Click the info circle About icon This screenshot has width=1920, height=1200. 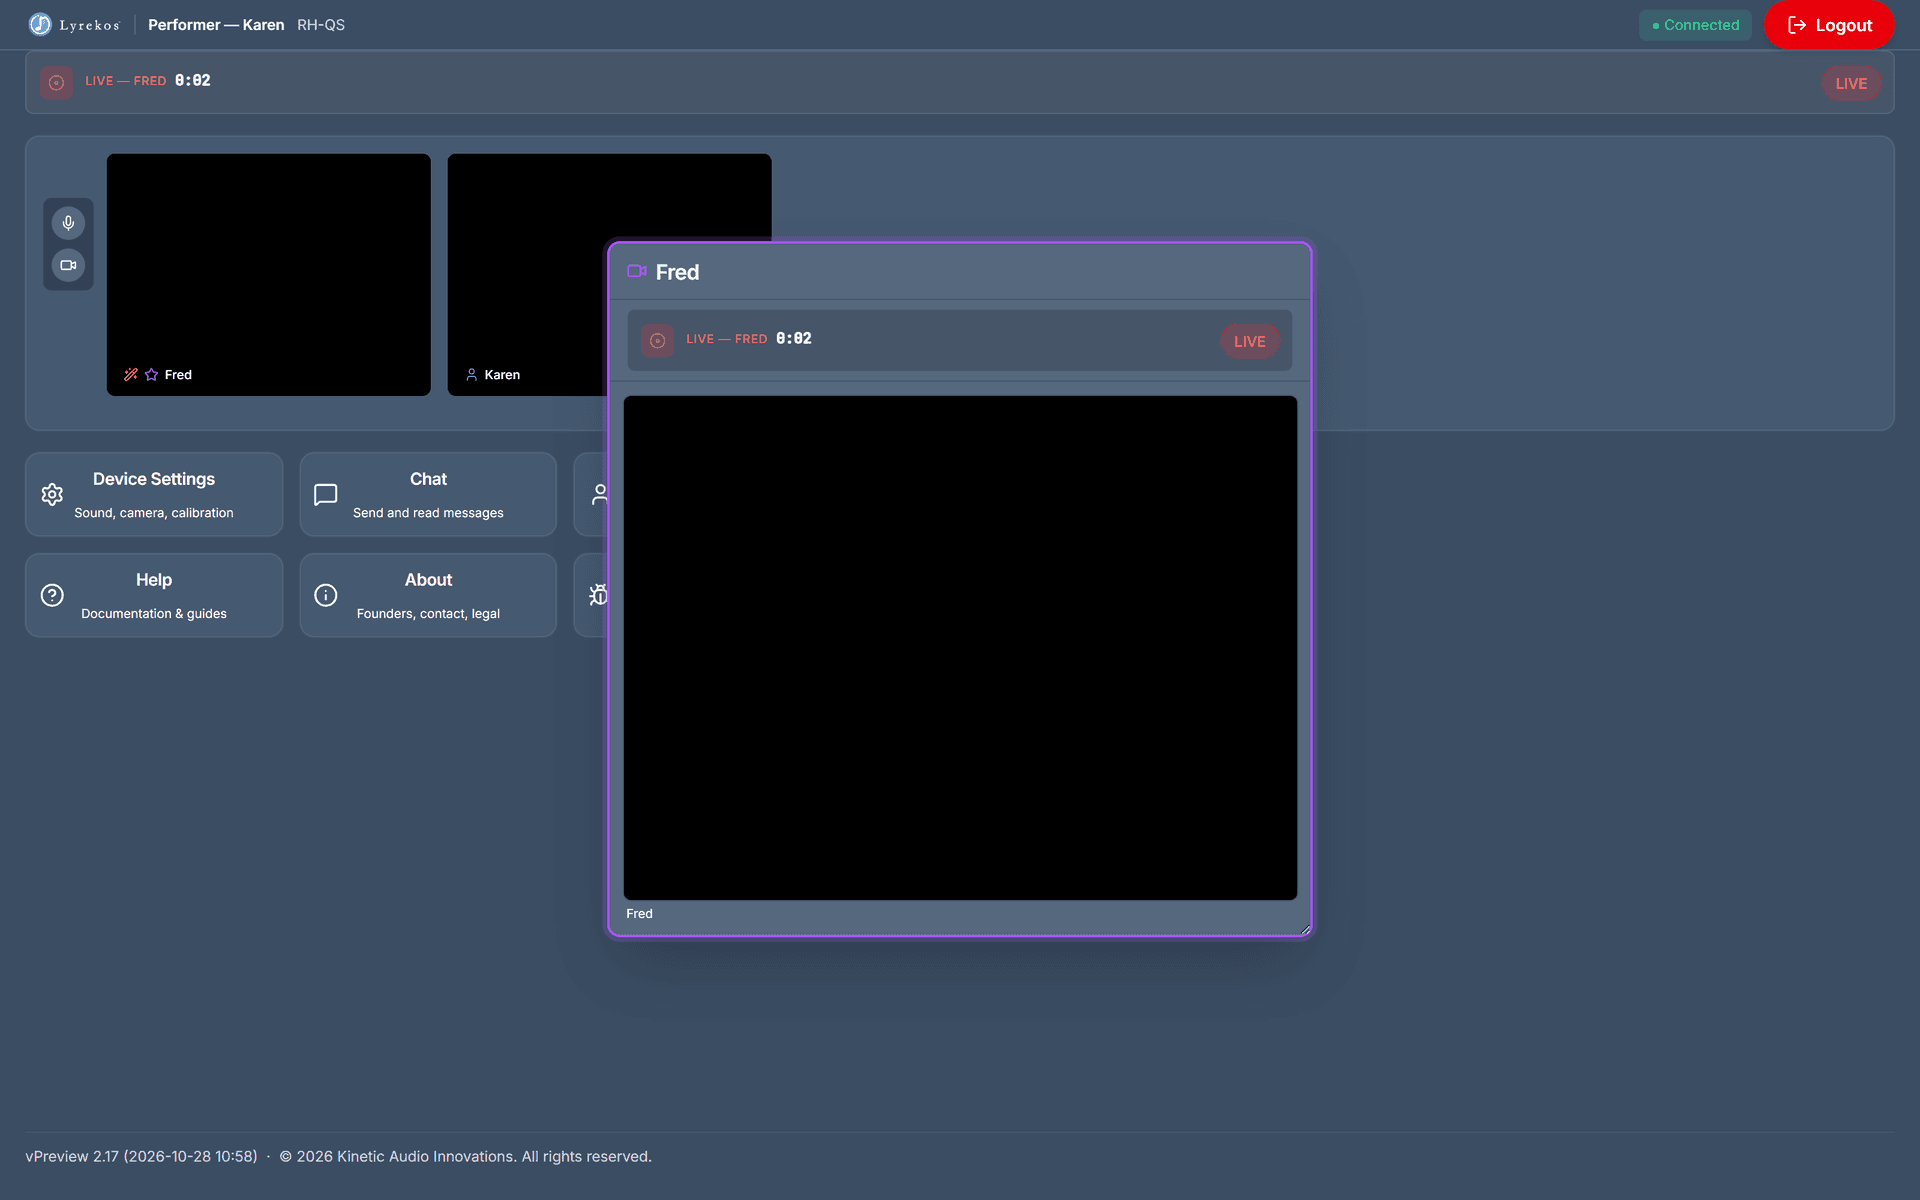[326, 595]
